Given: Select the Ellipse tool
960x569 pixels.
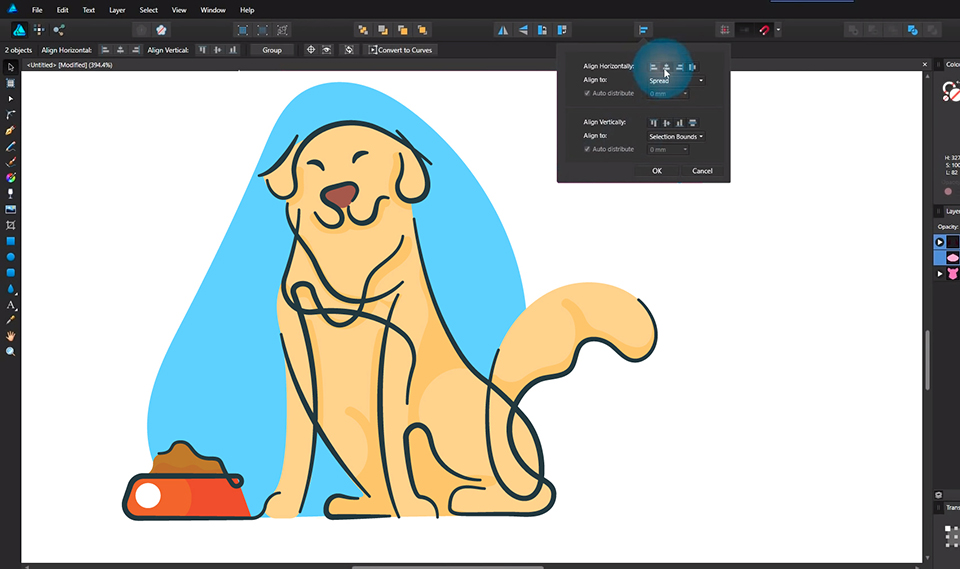Looking at the screenshot, I should point(10,257).
